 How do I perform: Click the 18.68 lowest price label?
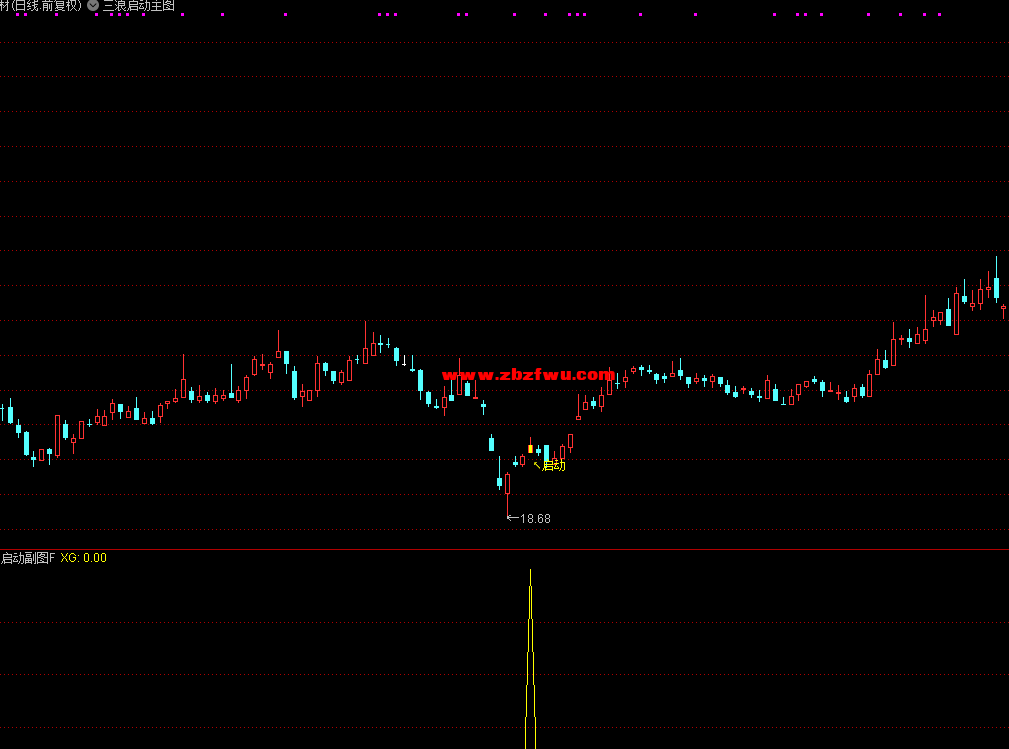click(x=536, y=518)
